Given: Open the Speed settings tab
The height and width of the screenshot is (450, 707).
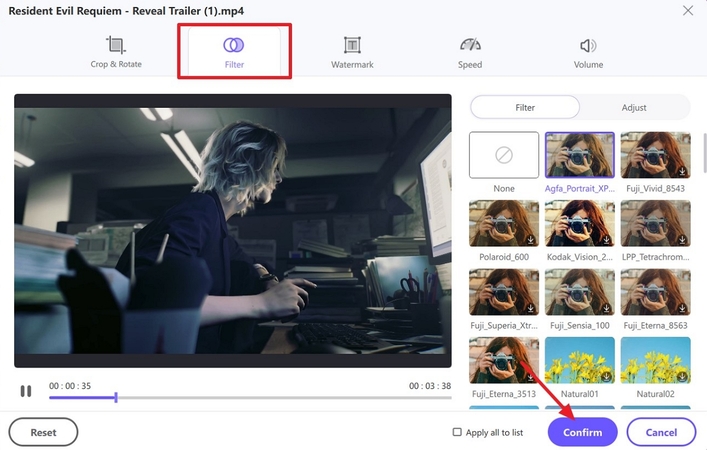Looking at the screenshot, I should coord(470,52).
